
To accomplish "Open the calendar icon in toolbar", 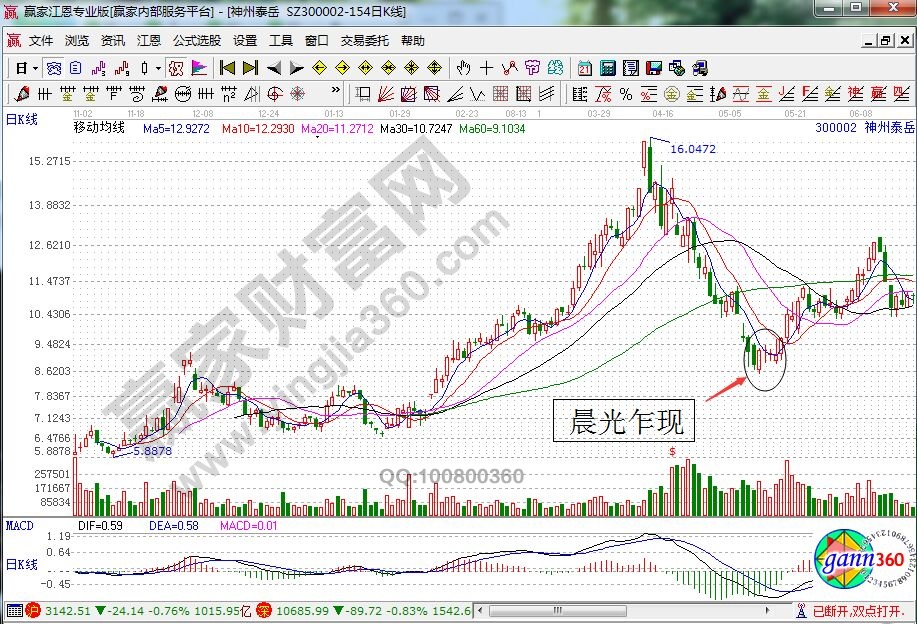I will [x=584, y=68].
